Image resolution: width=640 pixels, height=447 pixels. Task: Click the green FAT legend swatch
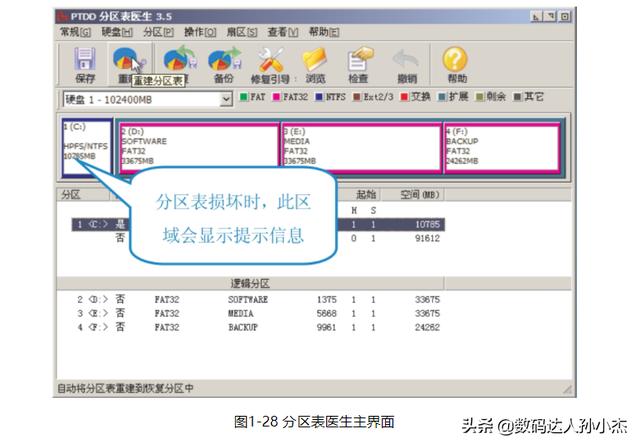[x=244, y=97]
